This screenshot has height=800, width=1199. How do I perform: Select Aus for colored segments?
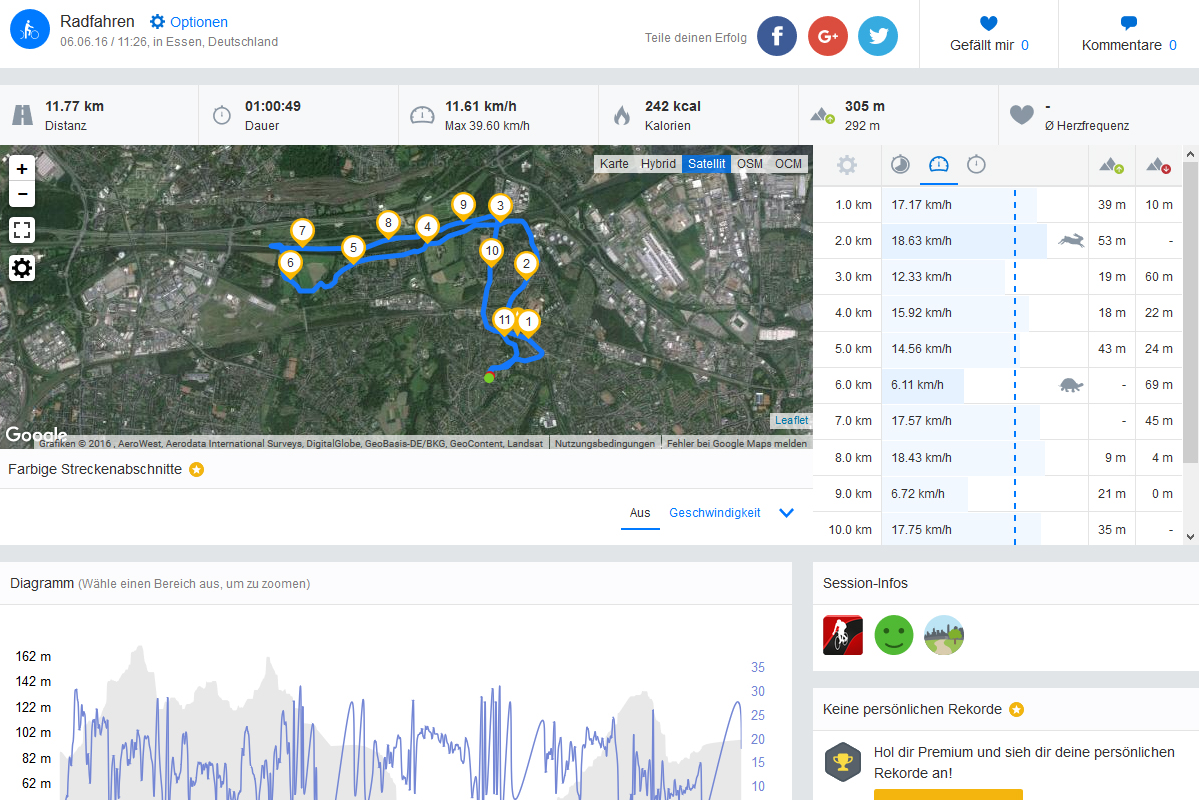point(640,513)
